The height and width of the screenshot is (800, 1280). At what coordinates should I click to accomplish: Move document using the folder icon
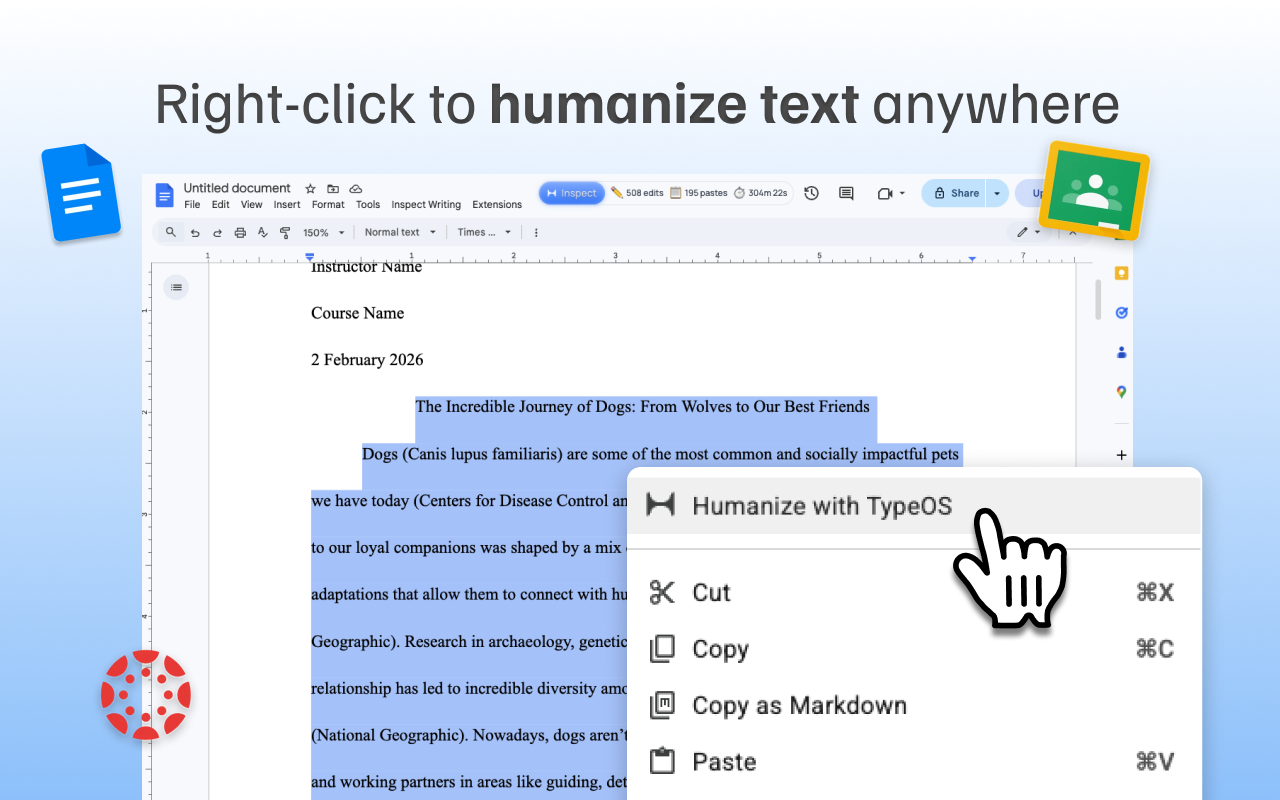pos(333,188)
